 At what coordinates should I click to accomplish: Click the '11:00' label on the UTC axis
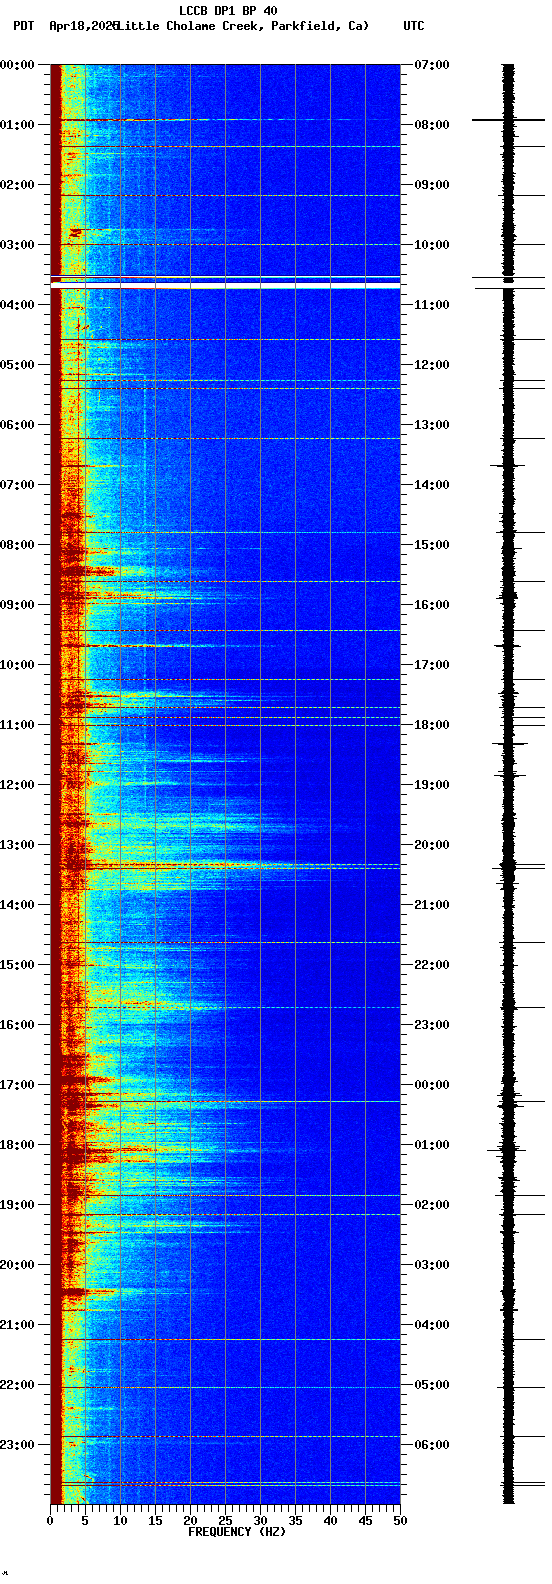433,305
